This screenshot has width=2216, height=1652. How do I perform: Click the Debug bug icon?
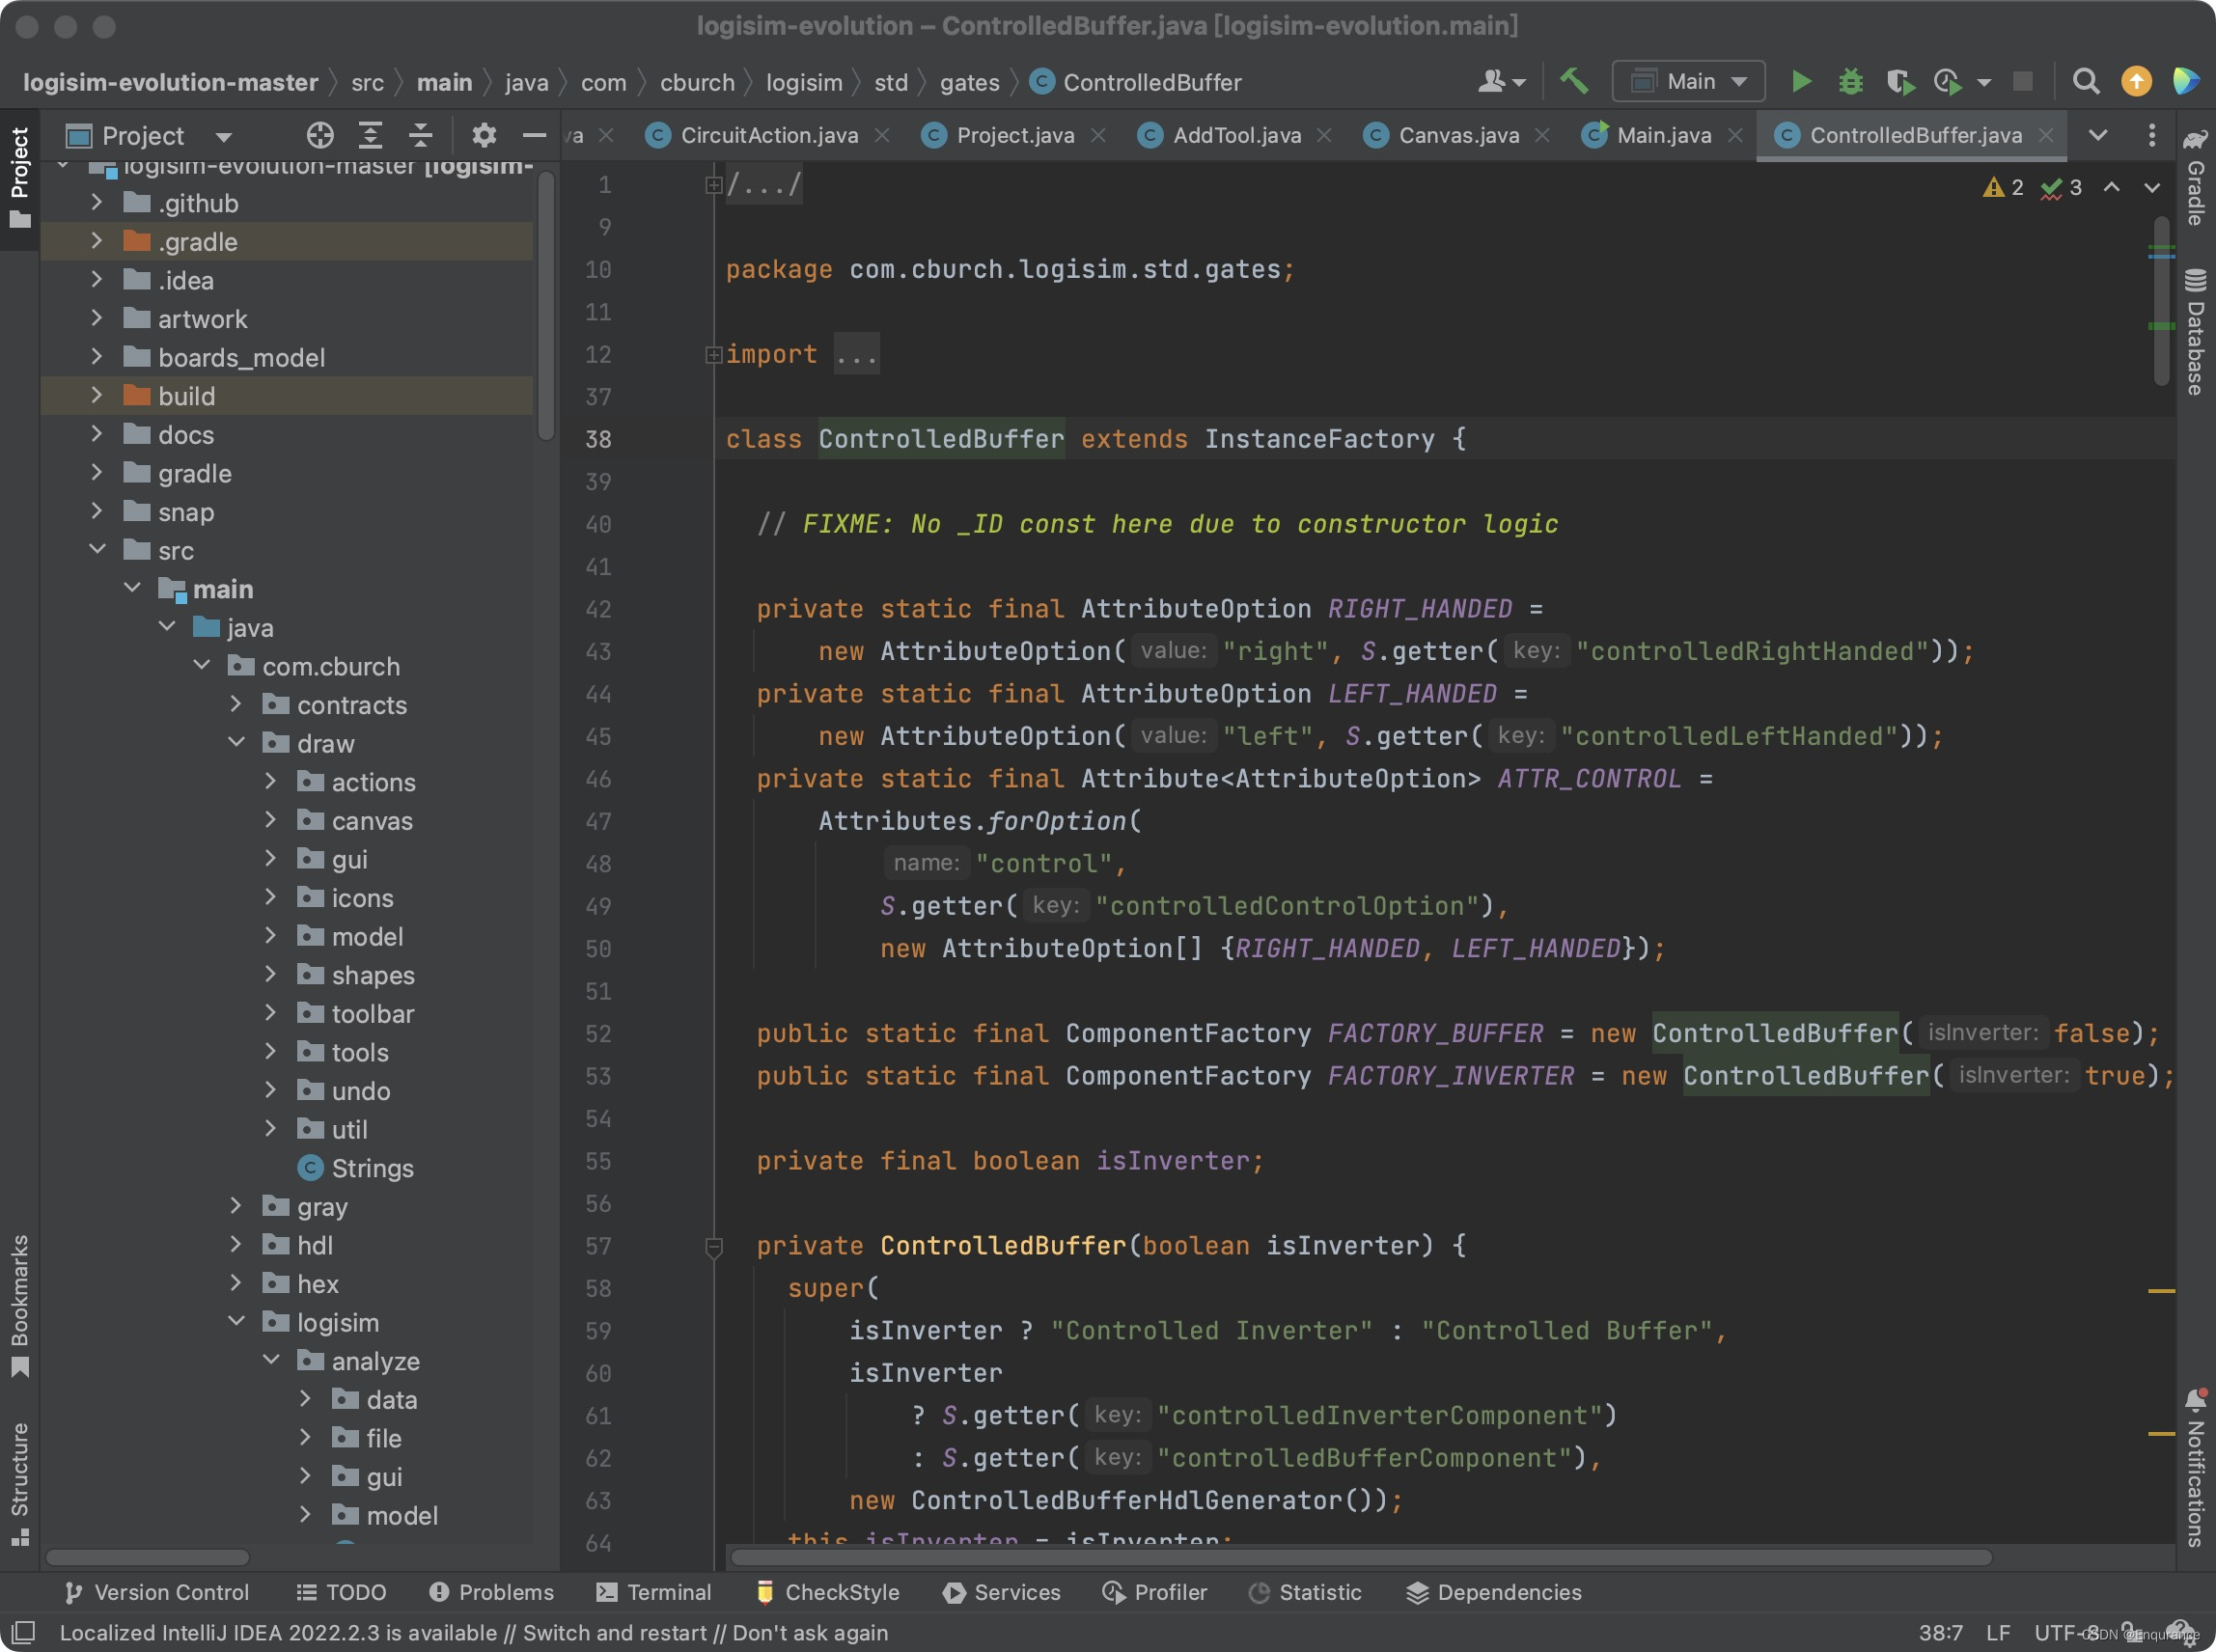pos(1850,82)
